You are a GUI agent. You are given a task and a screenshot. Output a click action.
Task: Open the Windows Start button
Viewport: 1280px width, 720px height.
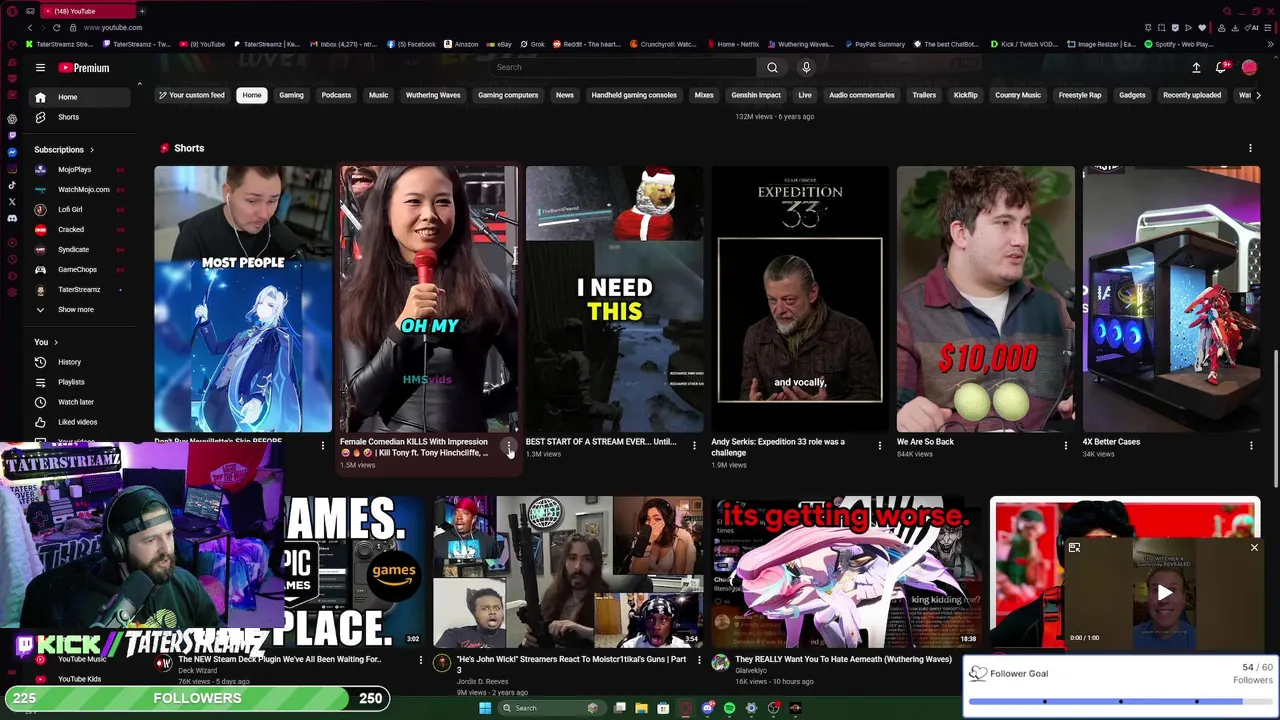click(x=485, y=708)
